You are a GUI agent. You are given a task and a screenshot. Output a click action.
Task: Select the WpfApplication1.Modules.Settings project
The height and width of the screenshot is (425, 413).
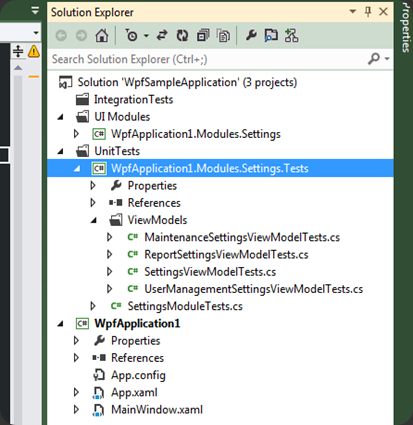[196, 134]
